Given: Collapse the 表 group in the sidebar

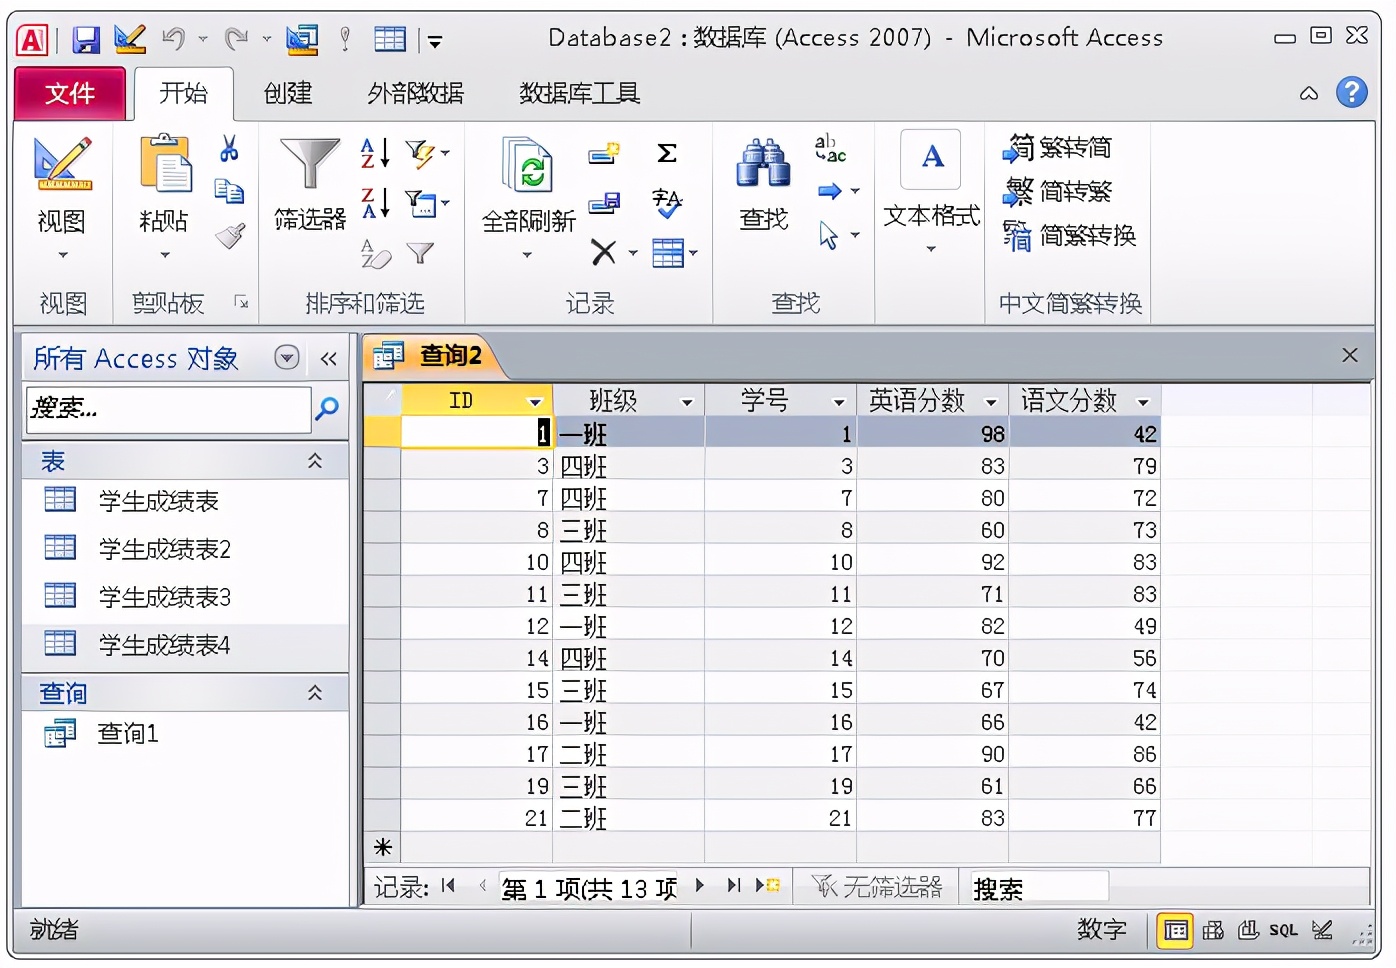Looking at the screenshot, I should [315, 460].
